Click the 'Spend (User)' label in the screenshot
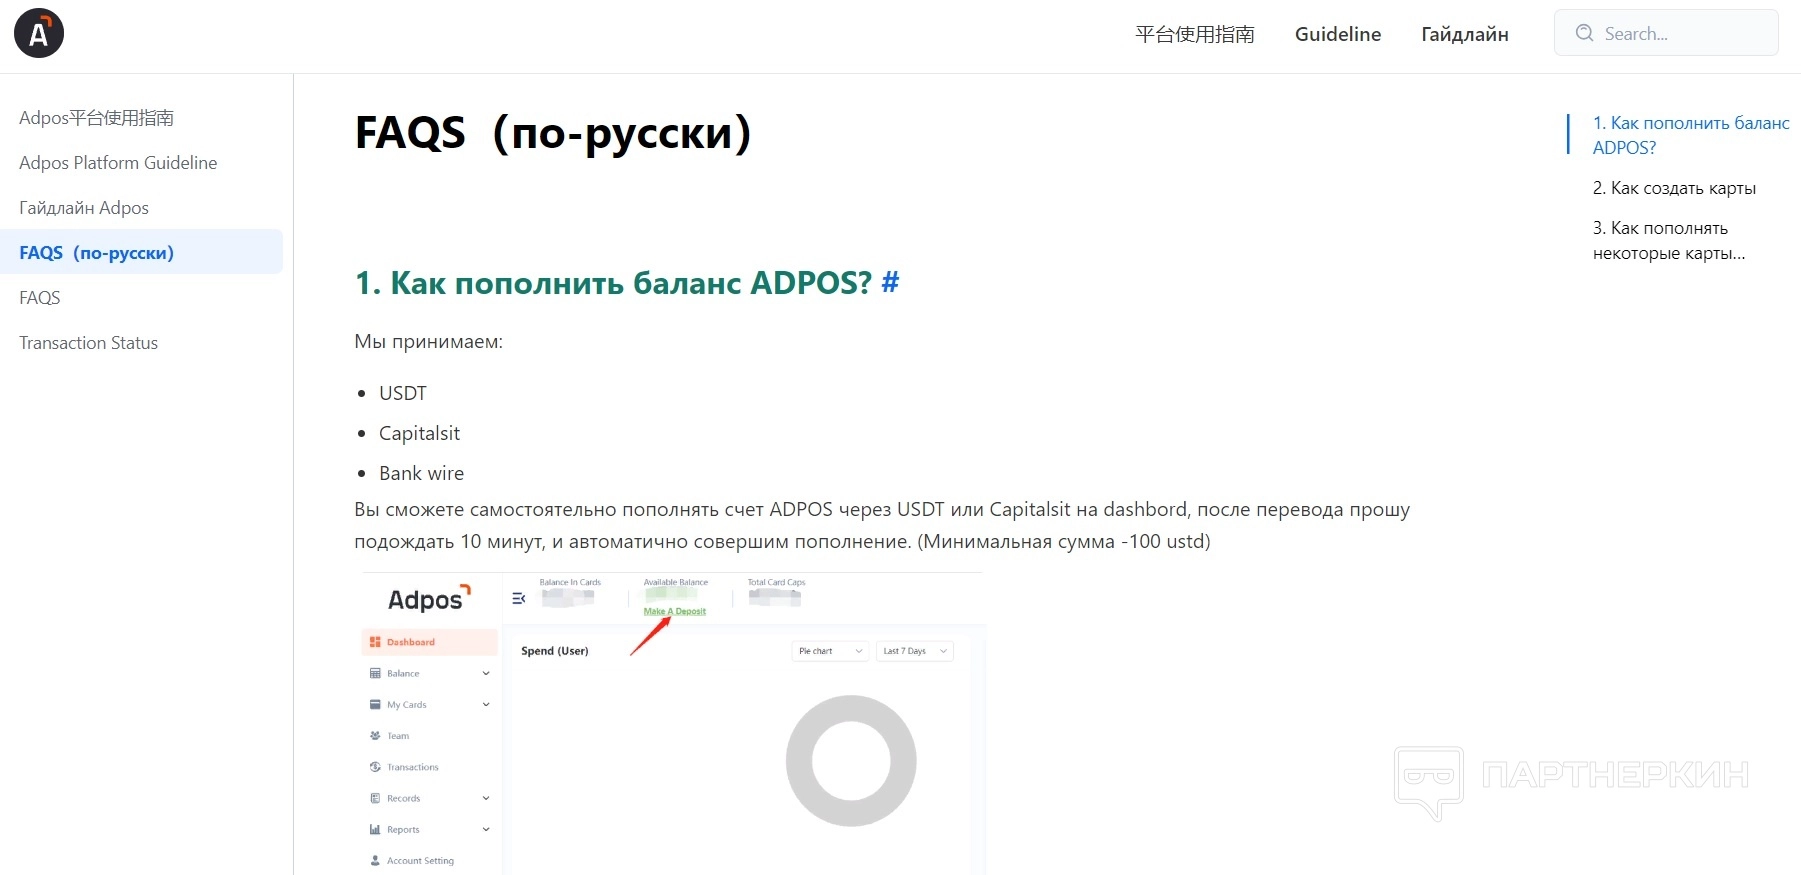 click(x=555, y=651)
